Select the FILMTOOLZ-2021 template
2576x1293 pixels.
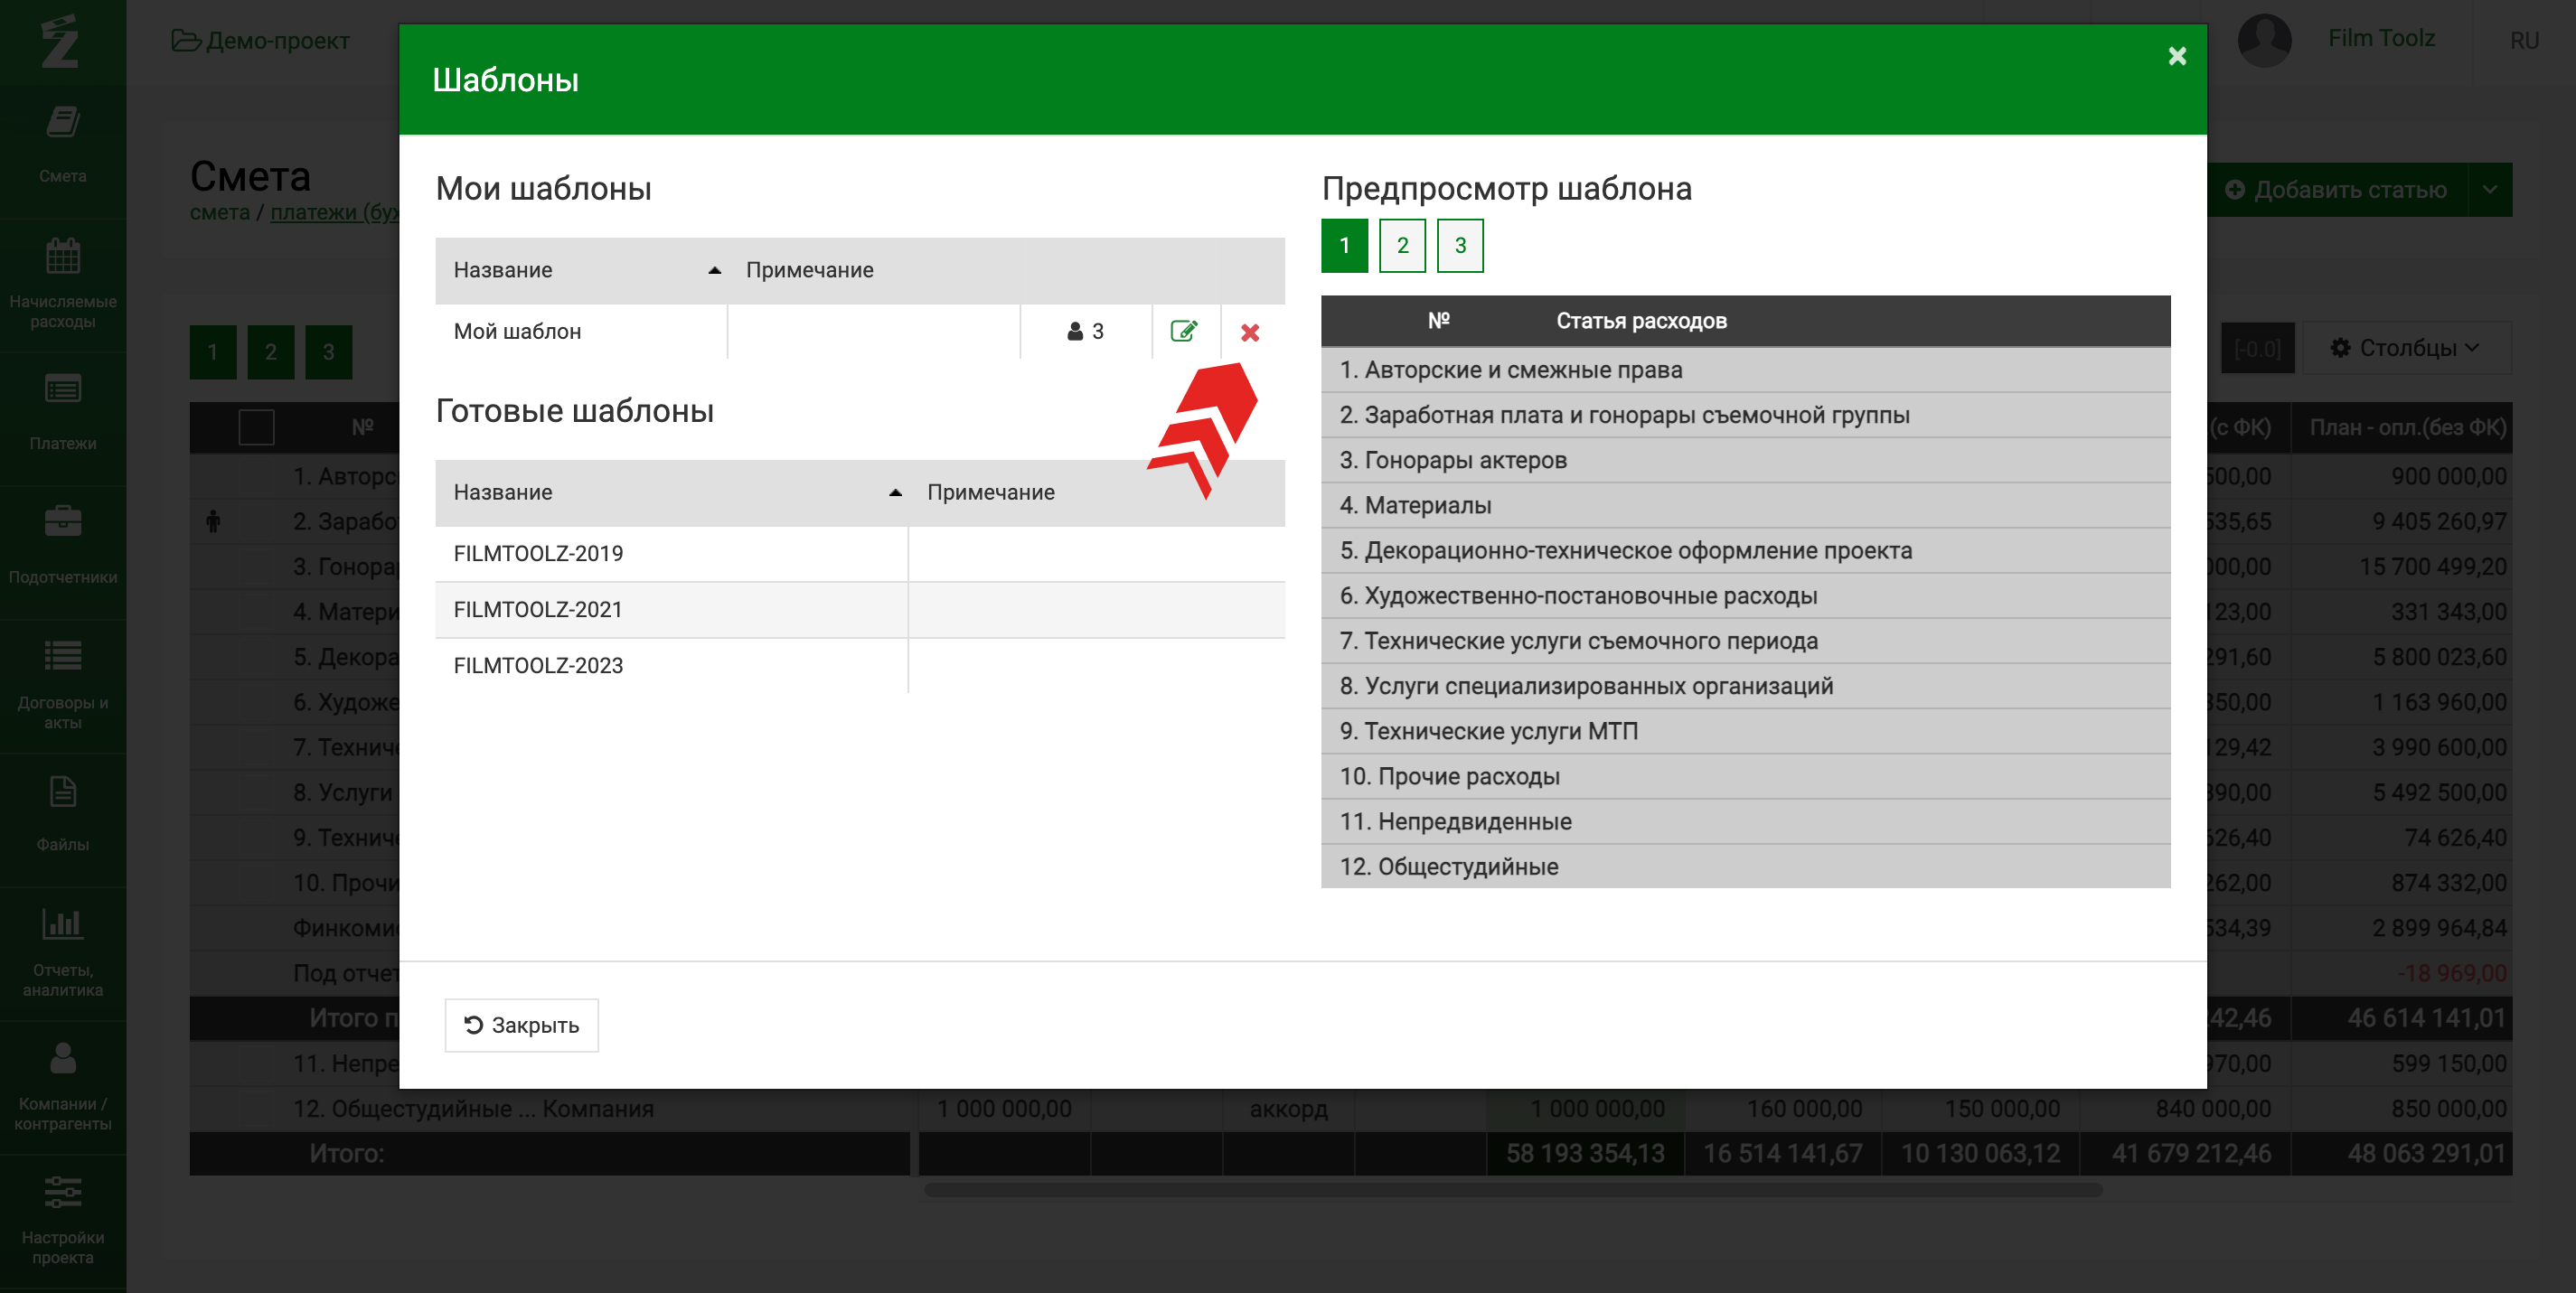[860, 609]
